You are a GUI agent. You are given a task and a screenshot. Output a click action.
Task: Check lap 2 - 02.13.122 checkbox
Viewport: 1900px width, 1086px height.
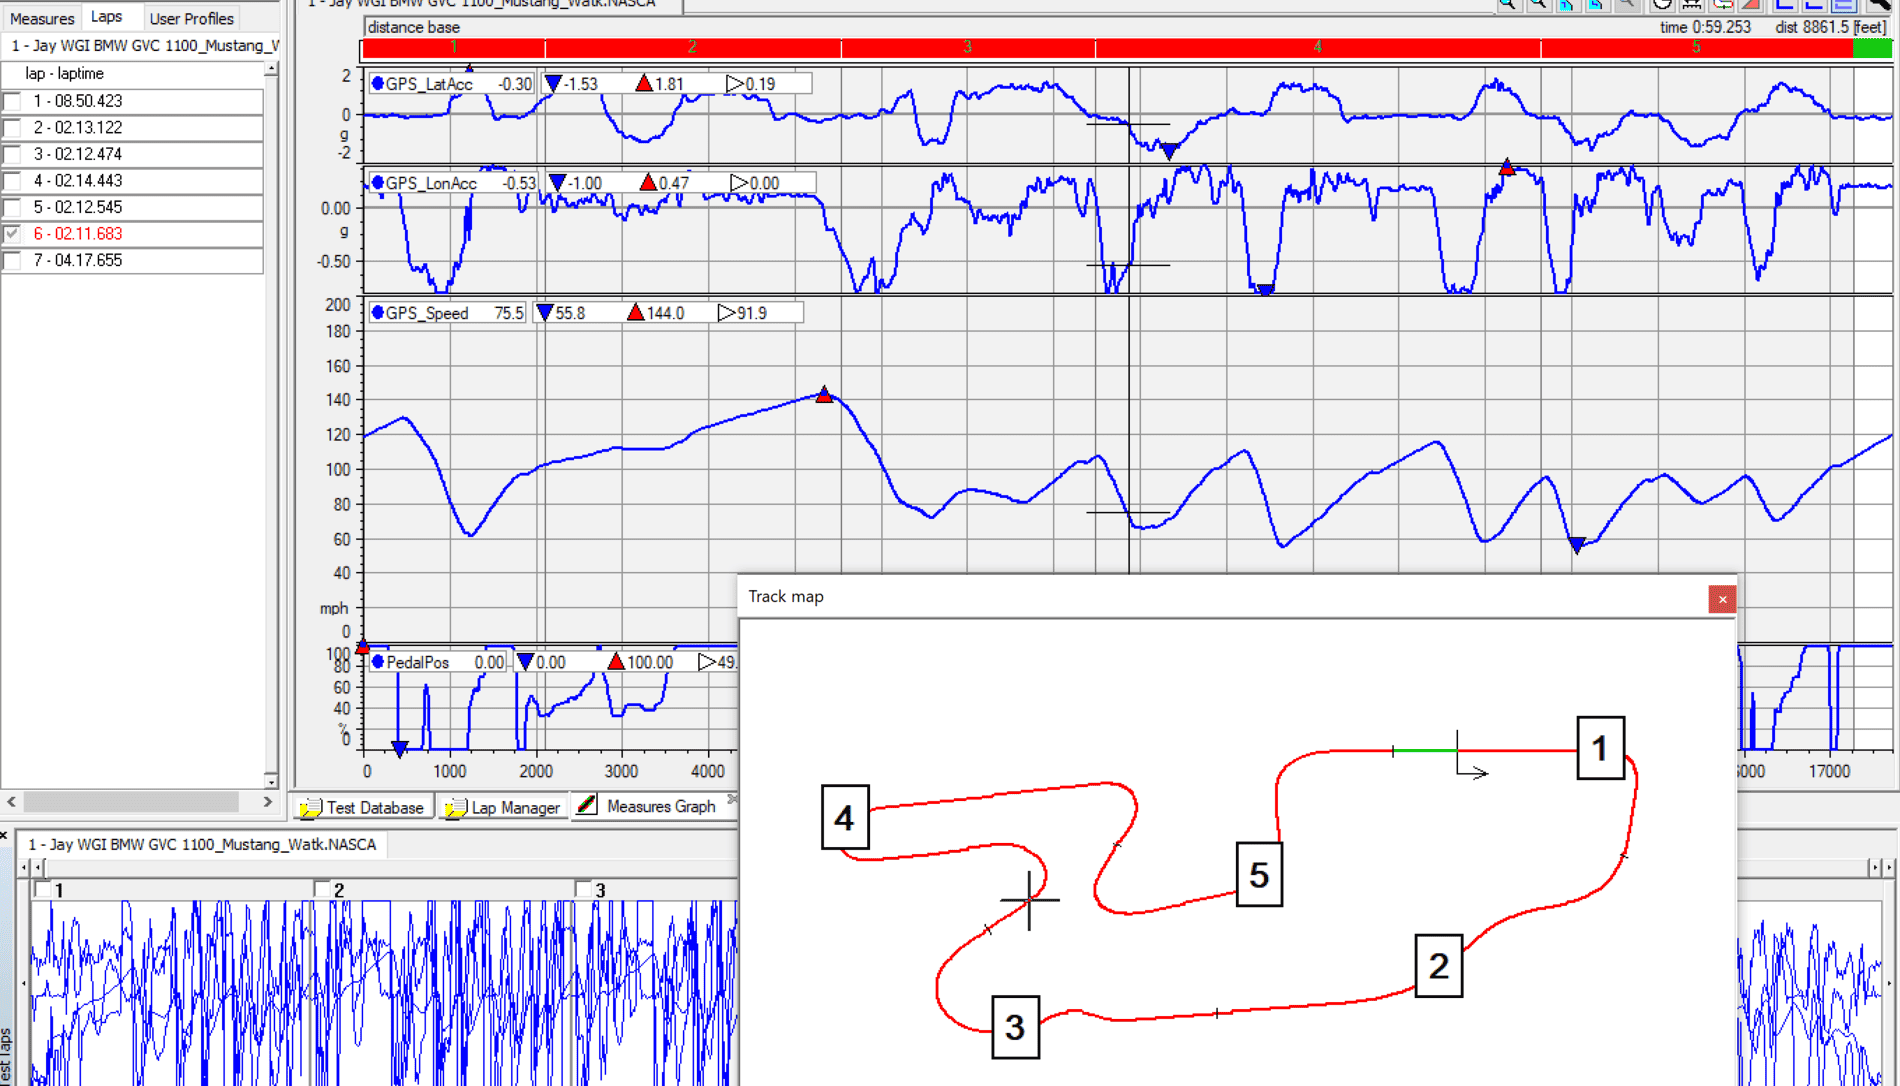pyautogui.click(x=12, y=128)
